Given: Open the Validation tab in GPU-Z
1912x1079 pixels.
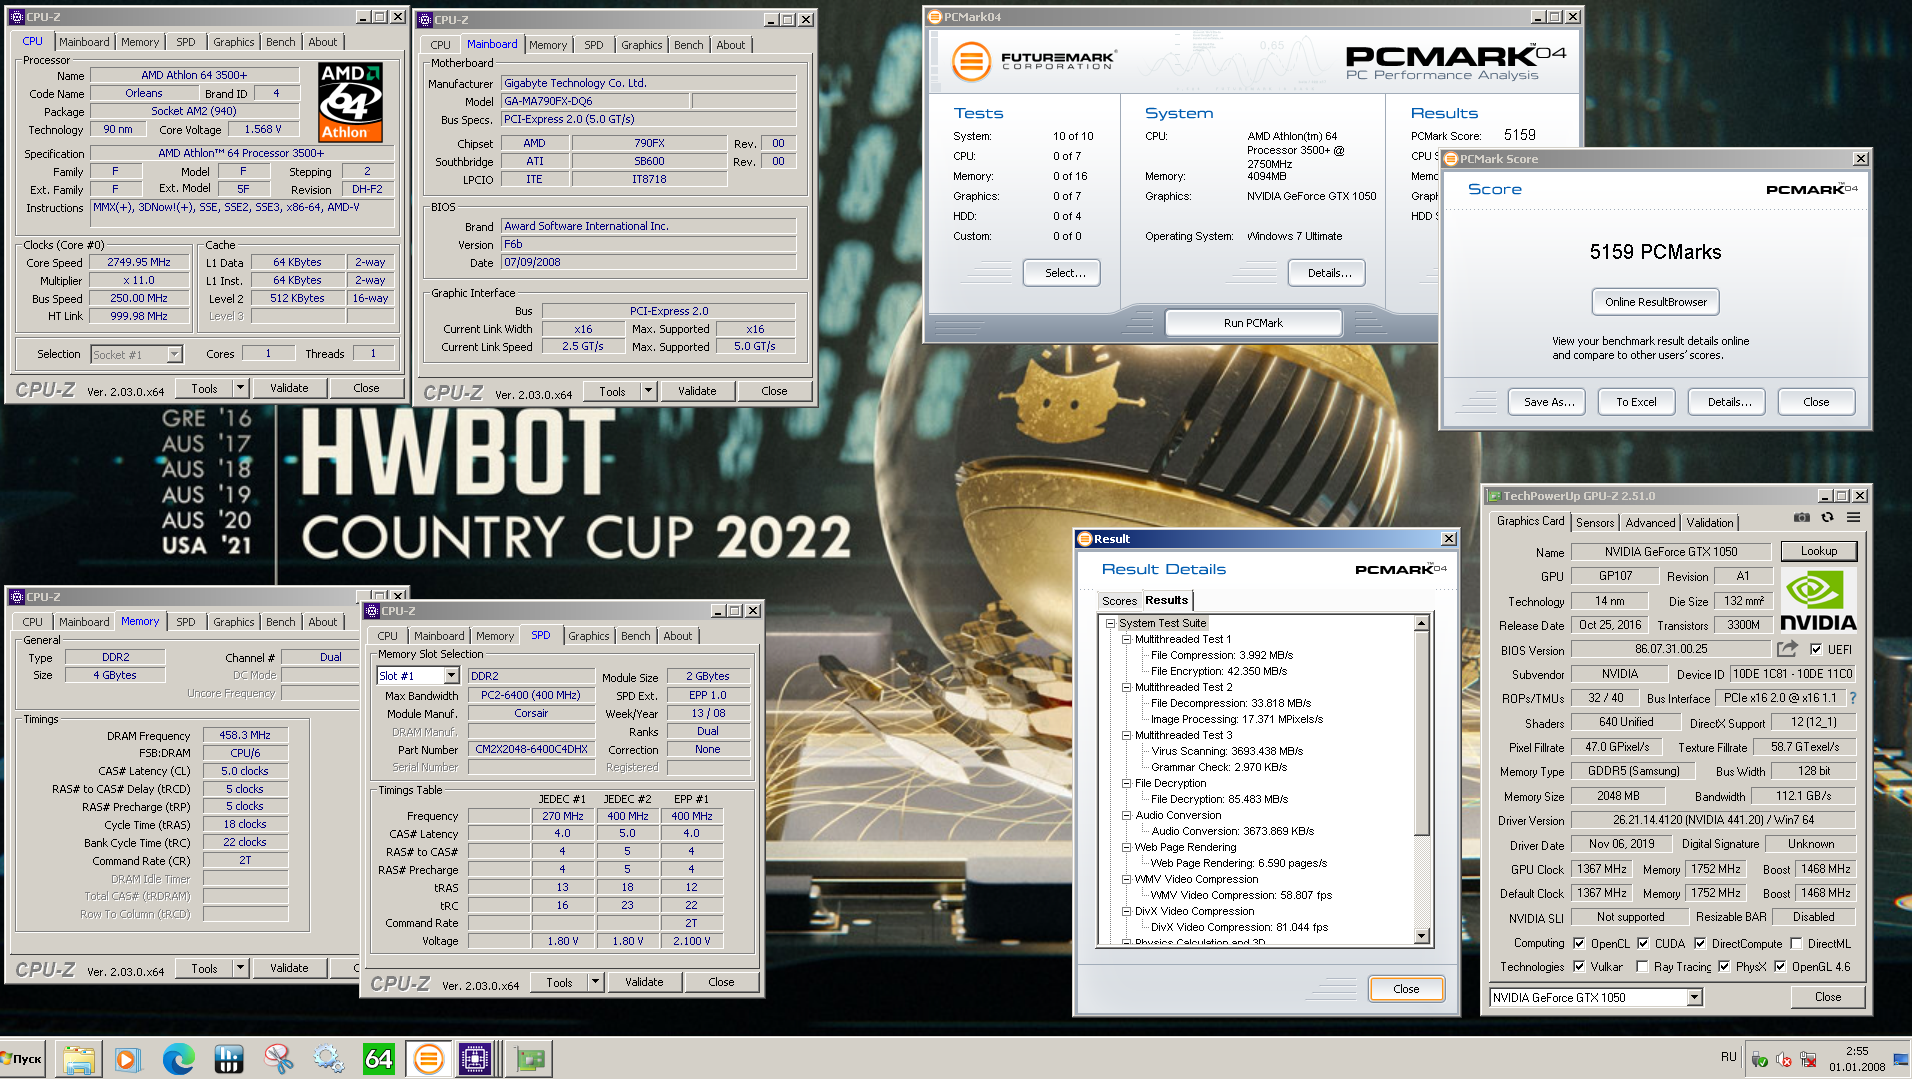Looking at the screenshot, I should [1710, 522].
